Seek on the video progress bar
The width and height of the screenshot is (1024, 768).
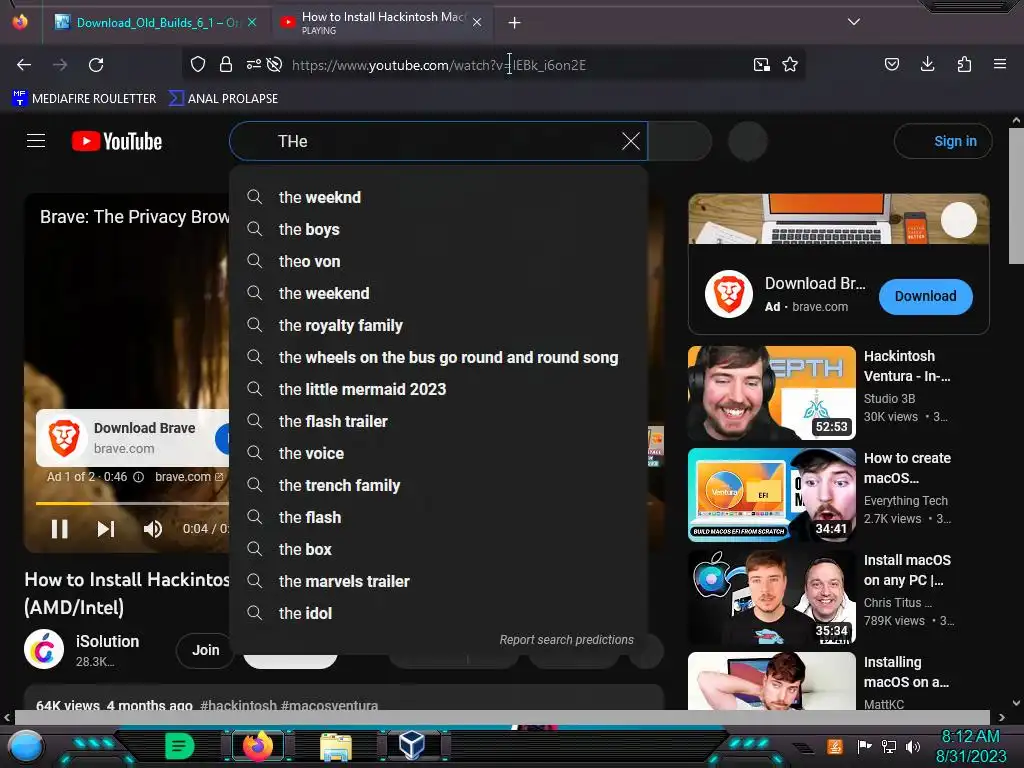132,504
